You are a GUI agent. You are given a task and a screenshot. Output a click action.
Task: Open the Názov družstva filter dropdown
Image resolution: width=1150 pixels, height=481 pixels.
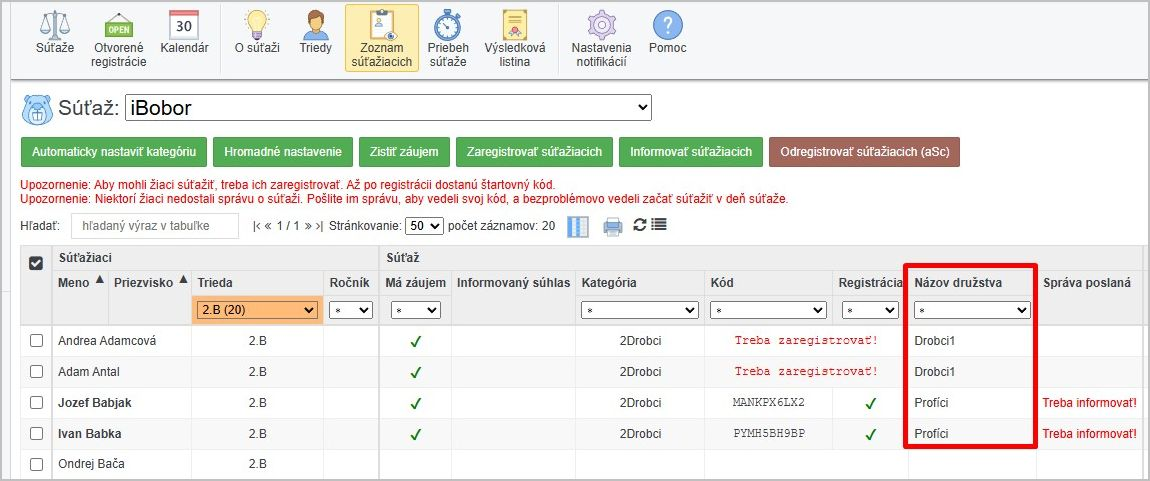(972, 311)
